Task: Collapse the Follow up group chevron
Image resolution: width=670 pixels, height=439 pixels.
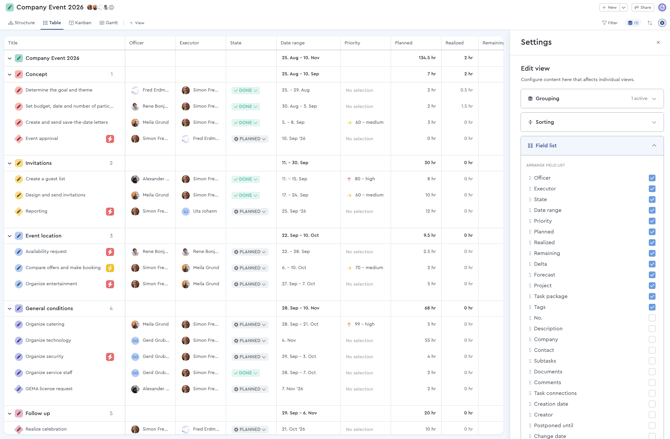Action: point(9,413)
